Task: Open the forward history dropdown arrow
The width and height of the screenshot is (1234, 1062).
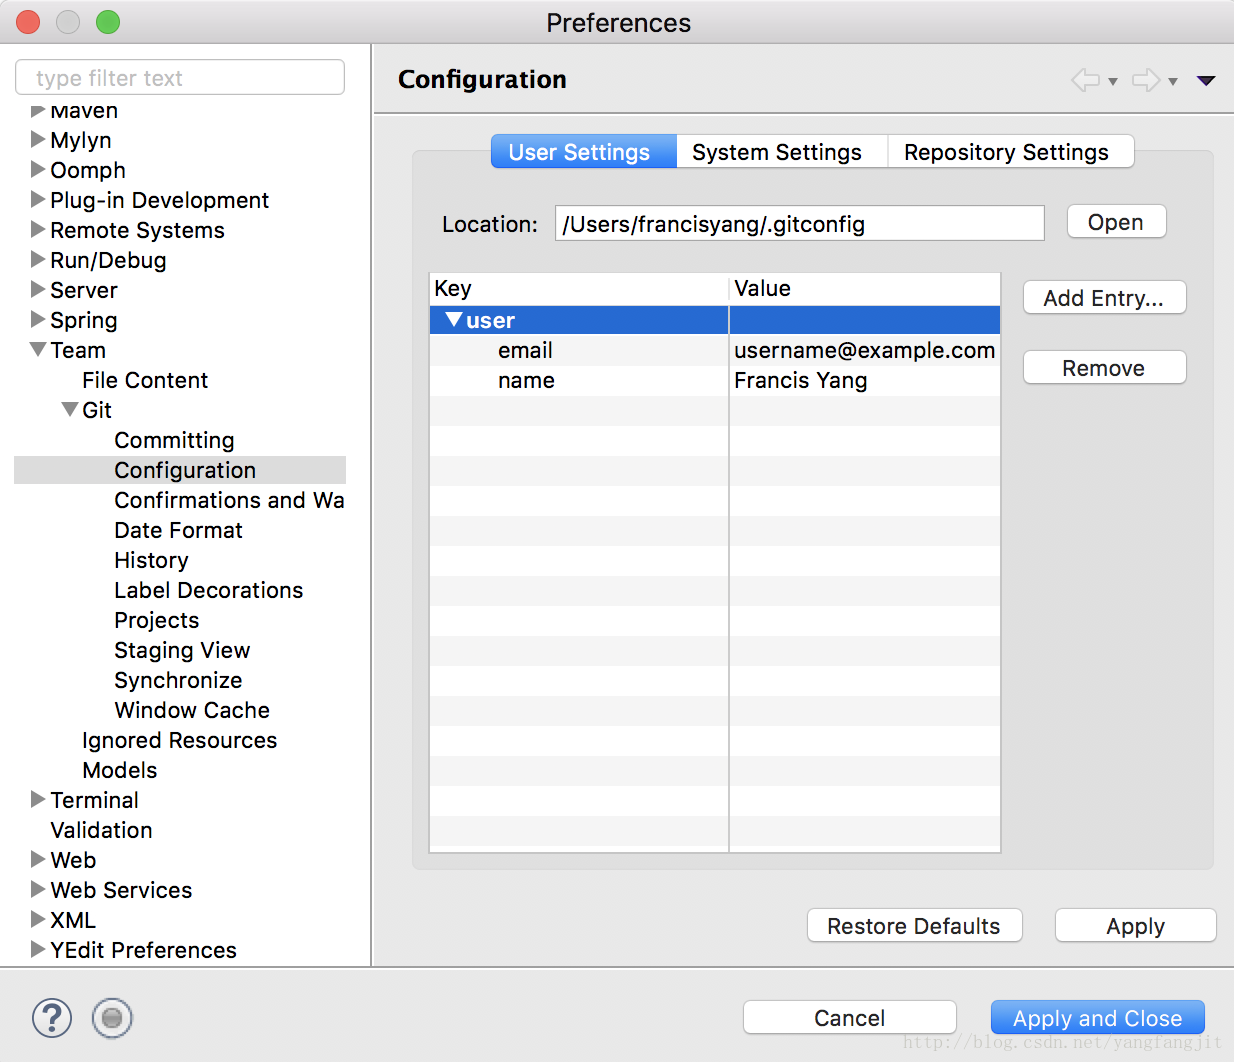Action: tap(1173, 82)
